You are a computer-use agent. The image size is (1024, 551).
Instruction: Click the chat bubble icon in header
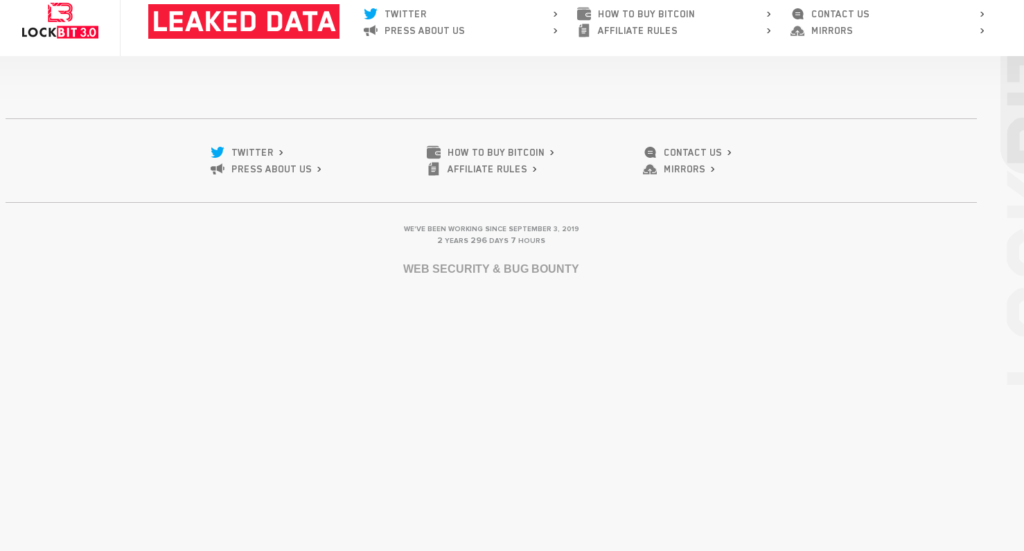coord(797,14)
